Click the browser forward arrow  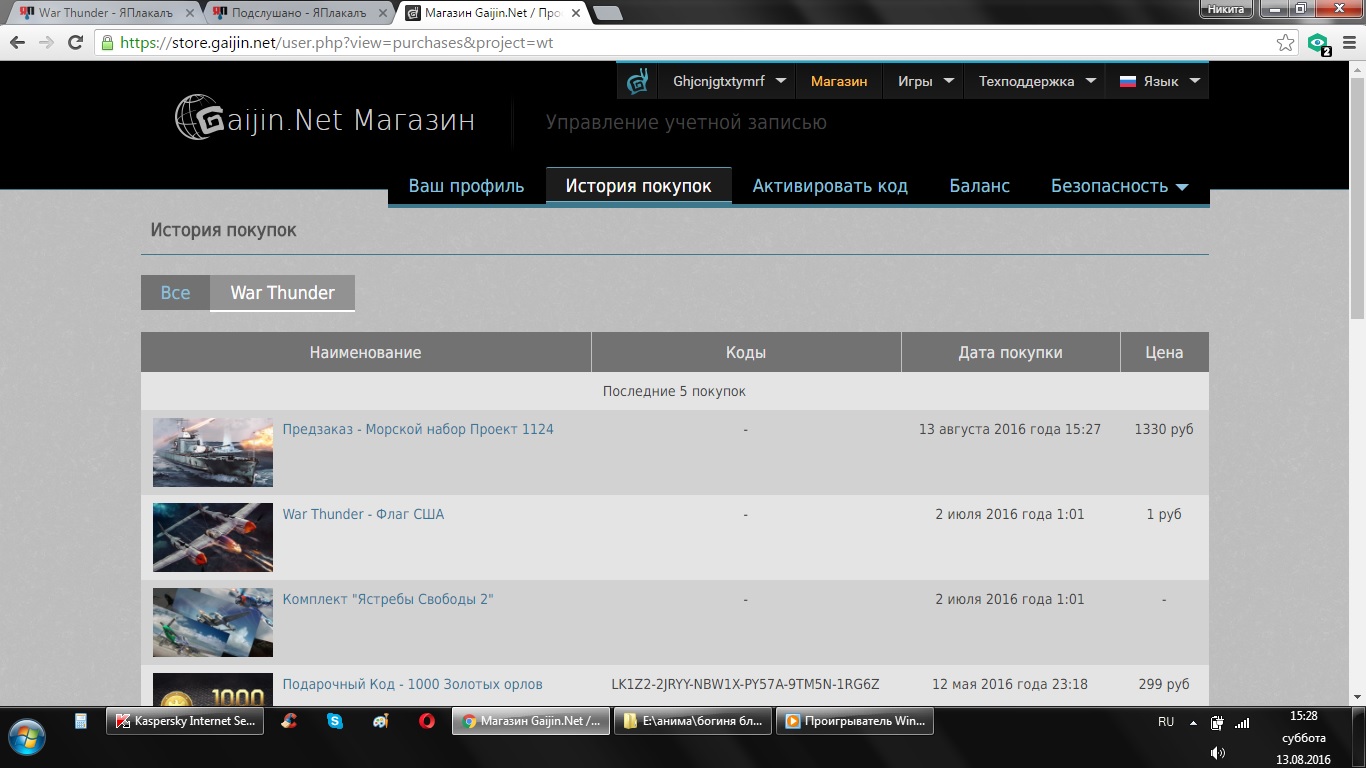coord(46,43)
